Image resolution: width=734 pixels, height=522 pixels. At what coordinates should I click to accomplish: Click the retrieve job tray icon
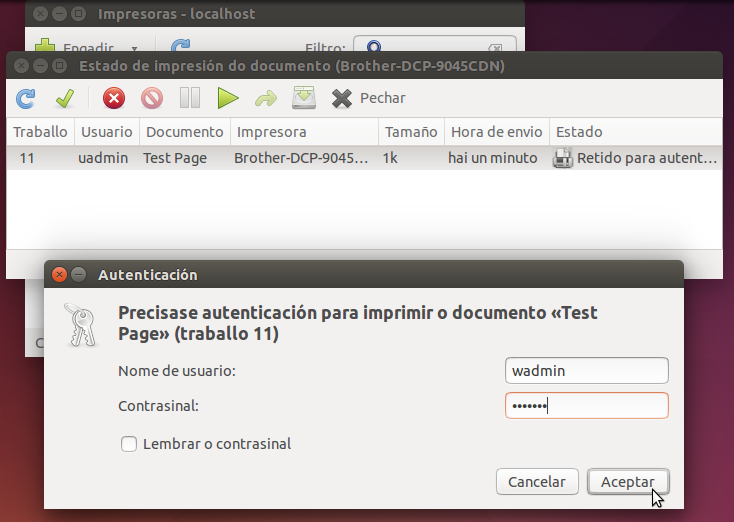pos(304,98)
